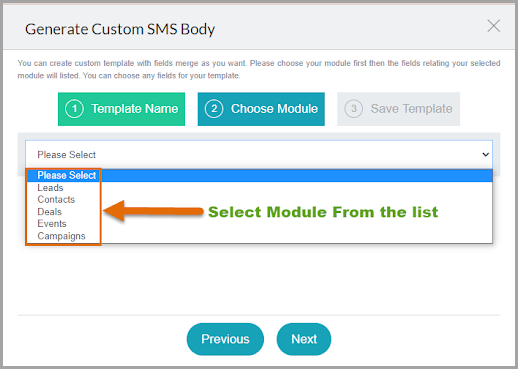Select Campaigns module option
The image size is (518, 369).
coord(61,236)
